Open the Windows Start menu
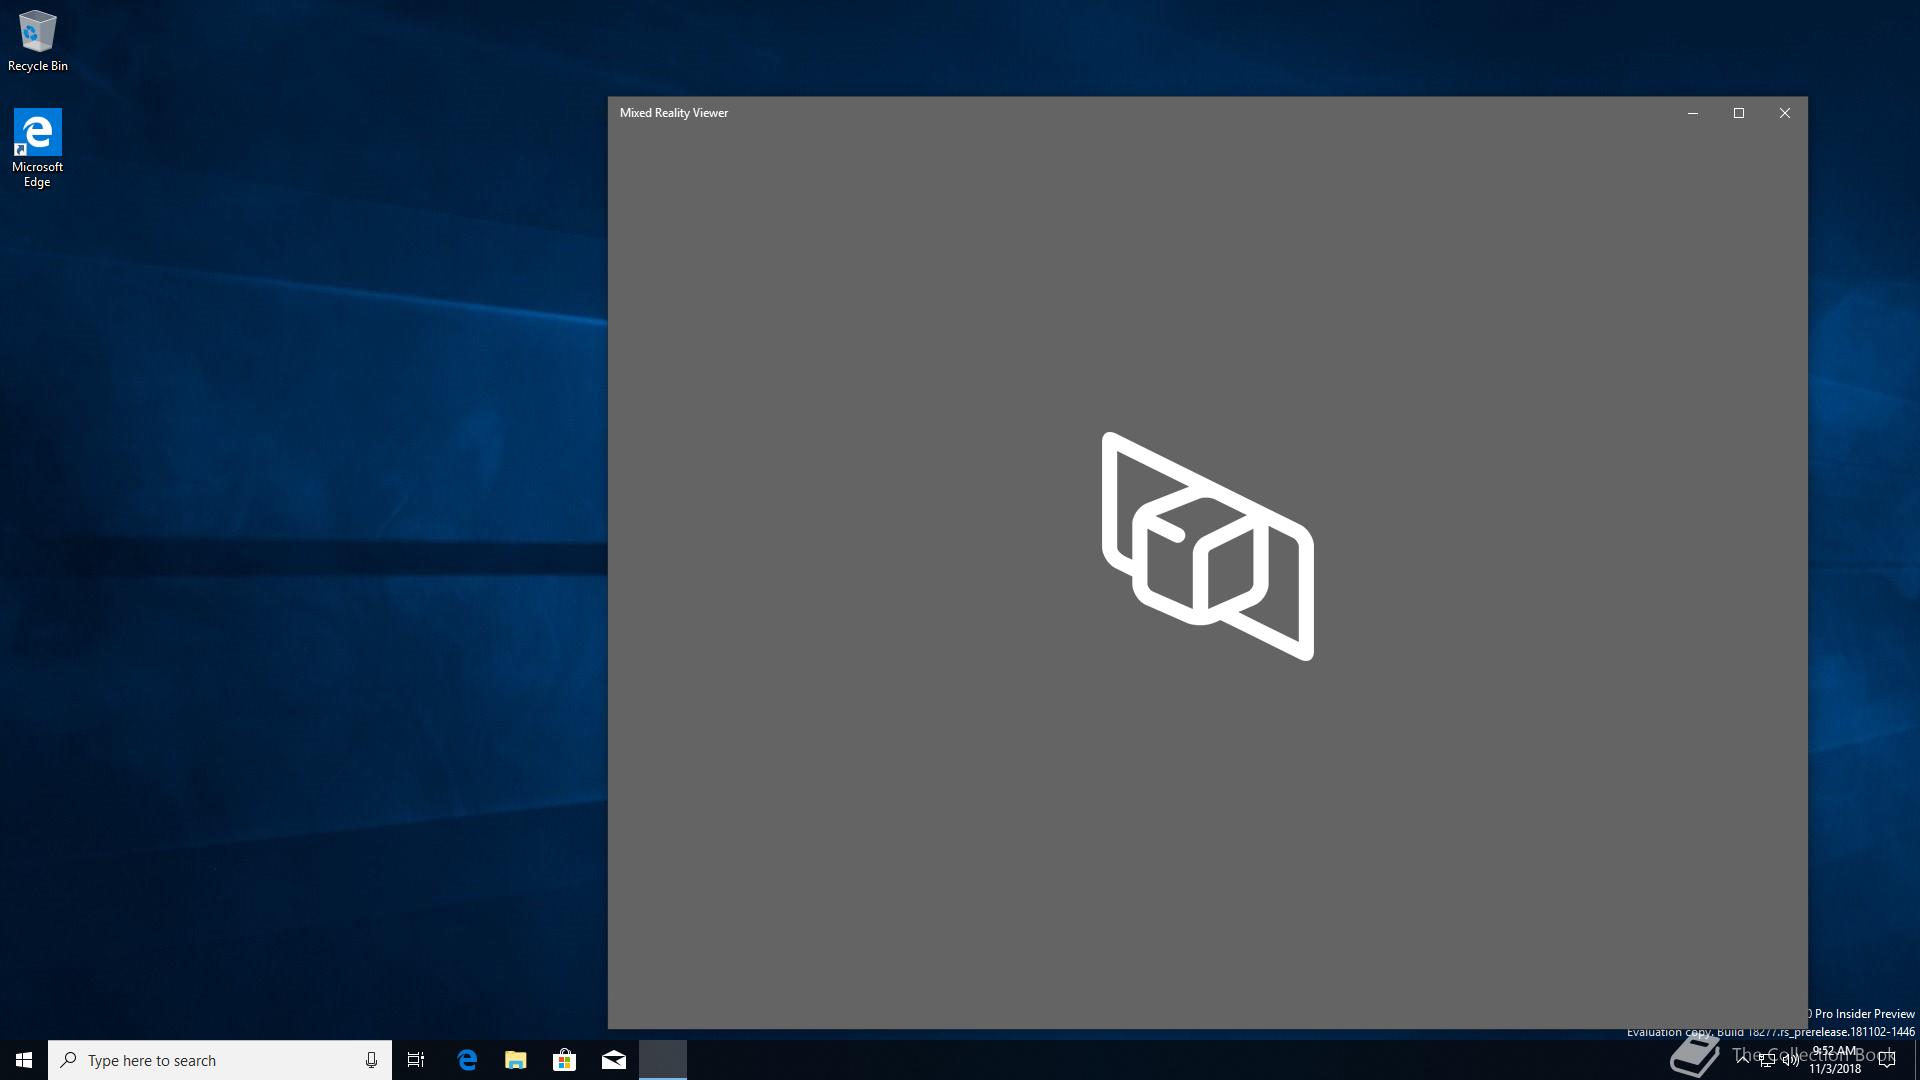Image resolution: width=1920 pixels, height=1080 pixels. pyautogui.click(x=24, y=1060)
